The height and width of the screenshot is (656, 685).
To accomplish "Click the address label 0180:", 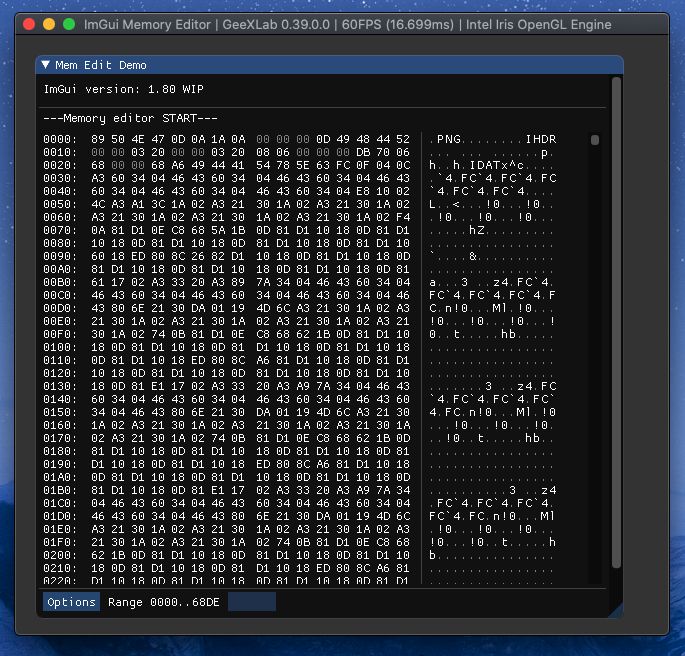I will click(60, 451).
